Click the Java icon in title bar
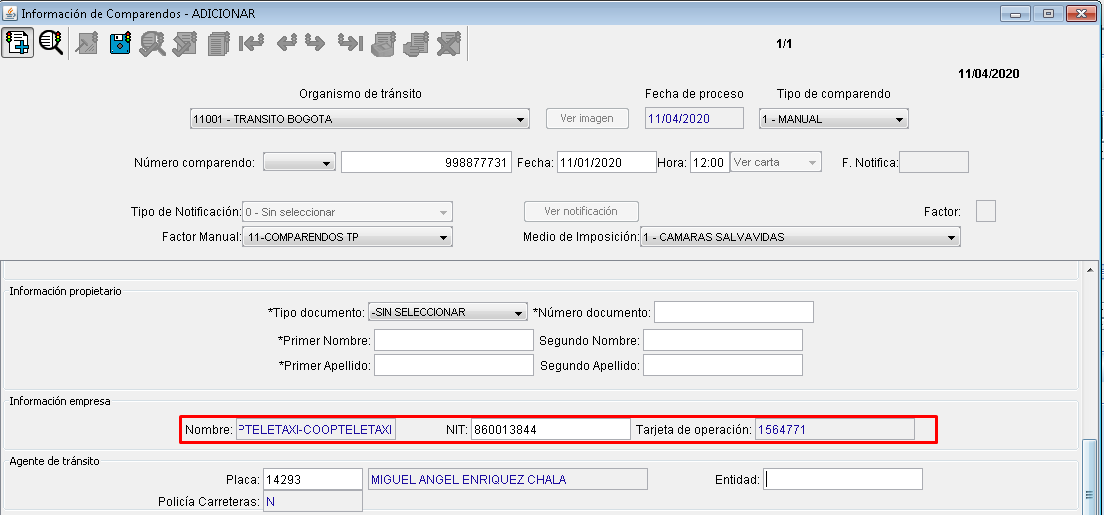The image size is (1104, 515). (10, 14)
